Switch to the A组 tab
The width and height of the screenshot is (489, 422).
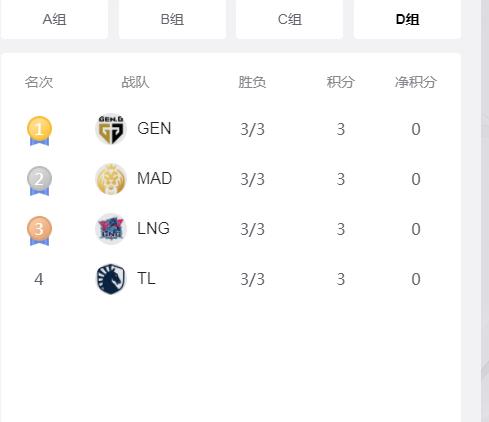tap(55, 19)
